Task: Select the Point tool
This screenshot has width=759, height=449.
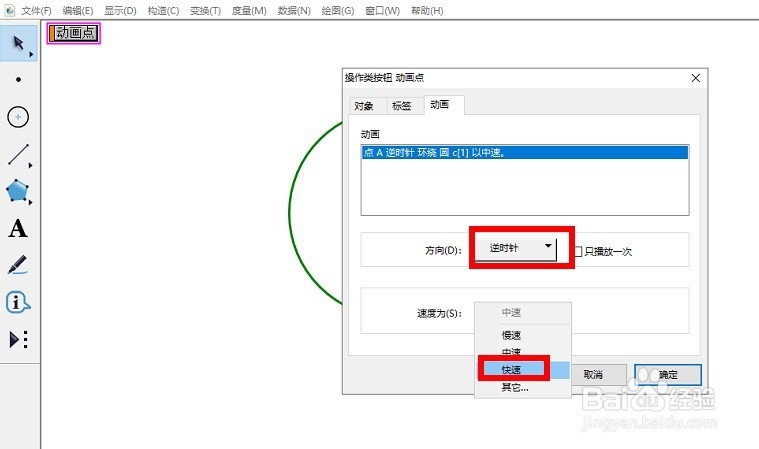Action: click(18, 79)
